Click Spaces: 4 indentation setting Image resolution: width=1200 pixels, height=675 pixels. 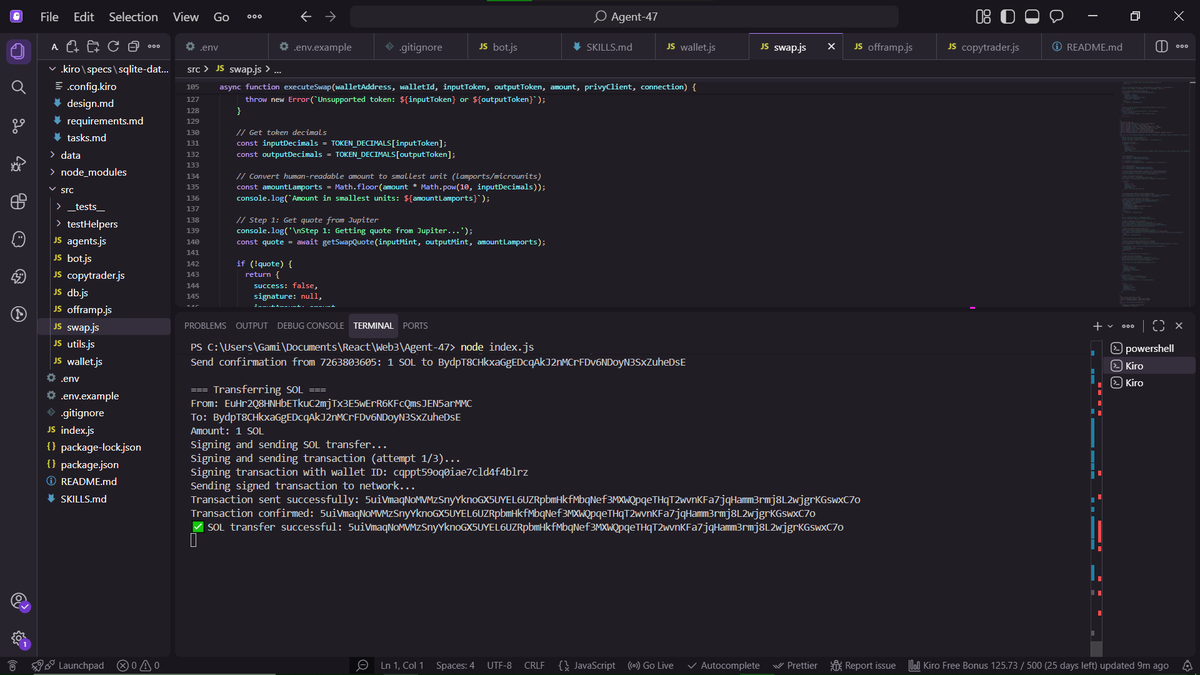pyautogui.click(x=456, y=665)
